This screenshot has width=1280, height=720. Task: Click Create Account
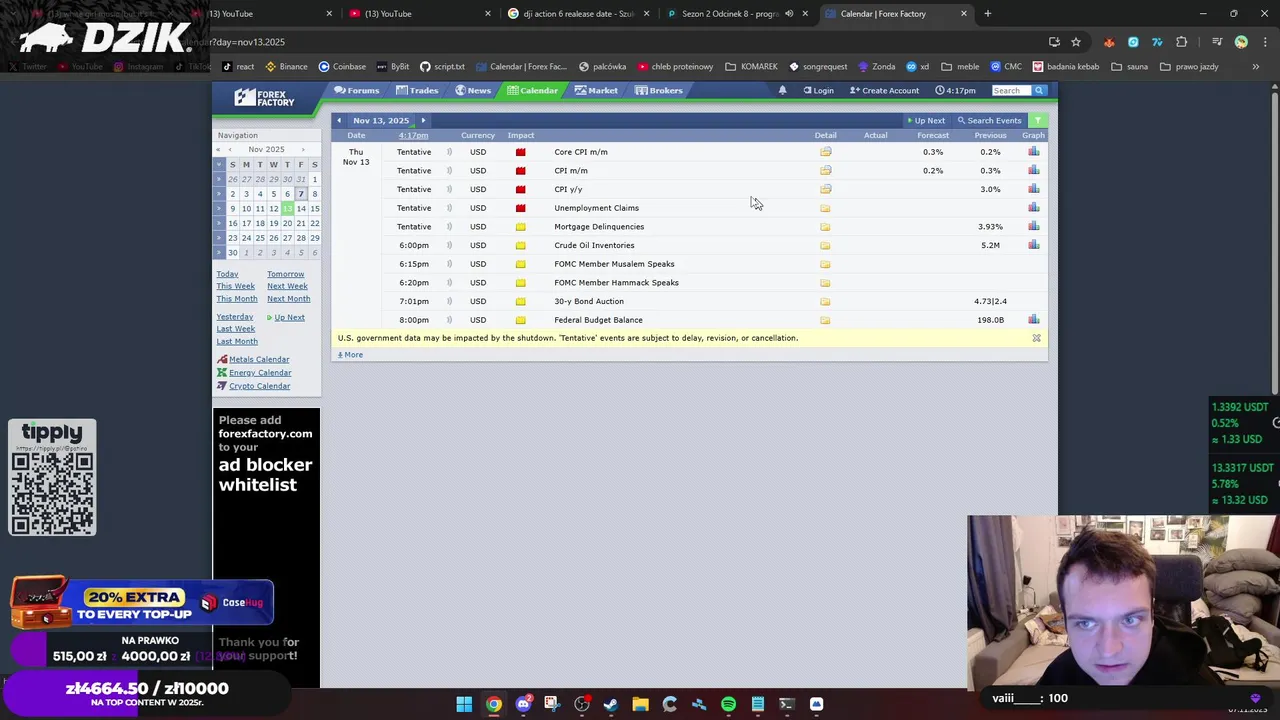click(x=884, y=91)
